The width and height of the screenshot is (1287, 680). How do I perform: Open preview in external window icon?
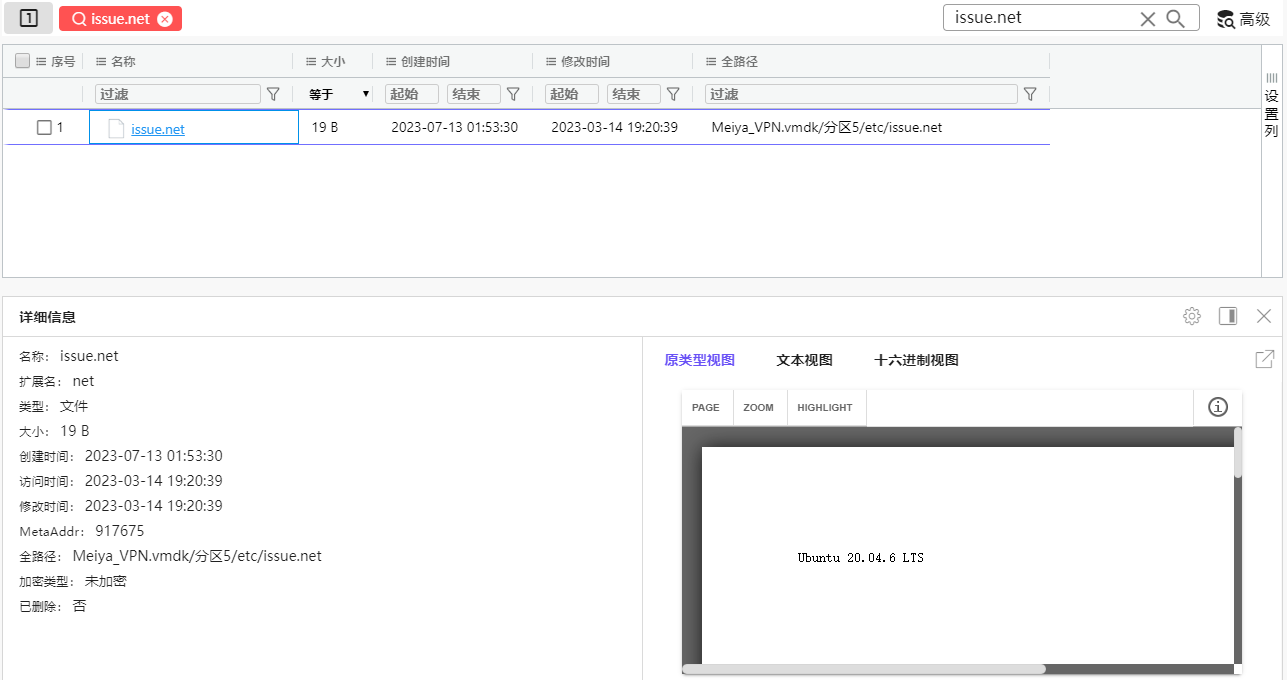[1265, 359]
